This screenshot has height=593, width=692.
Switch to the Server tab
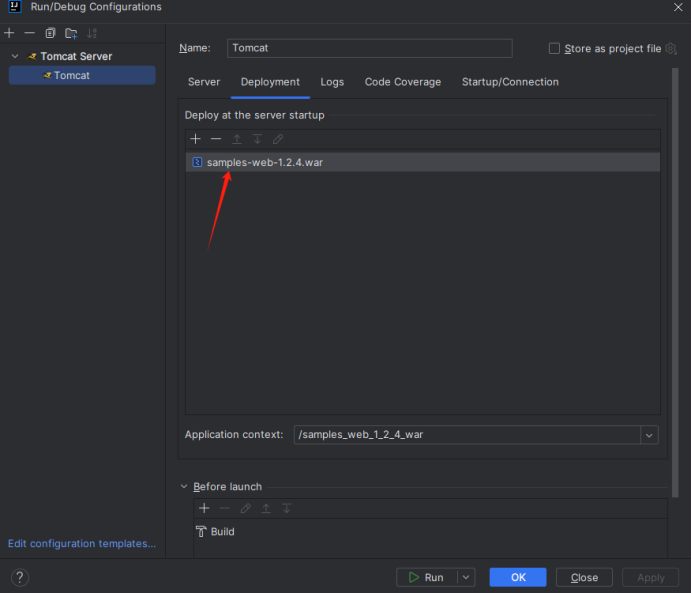pyautogui.click(x=204, y=82)
